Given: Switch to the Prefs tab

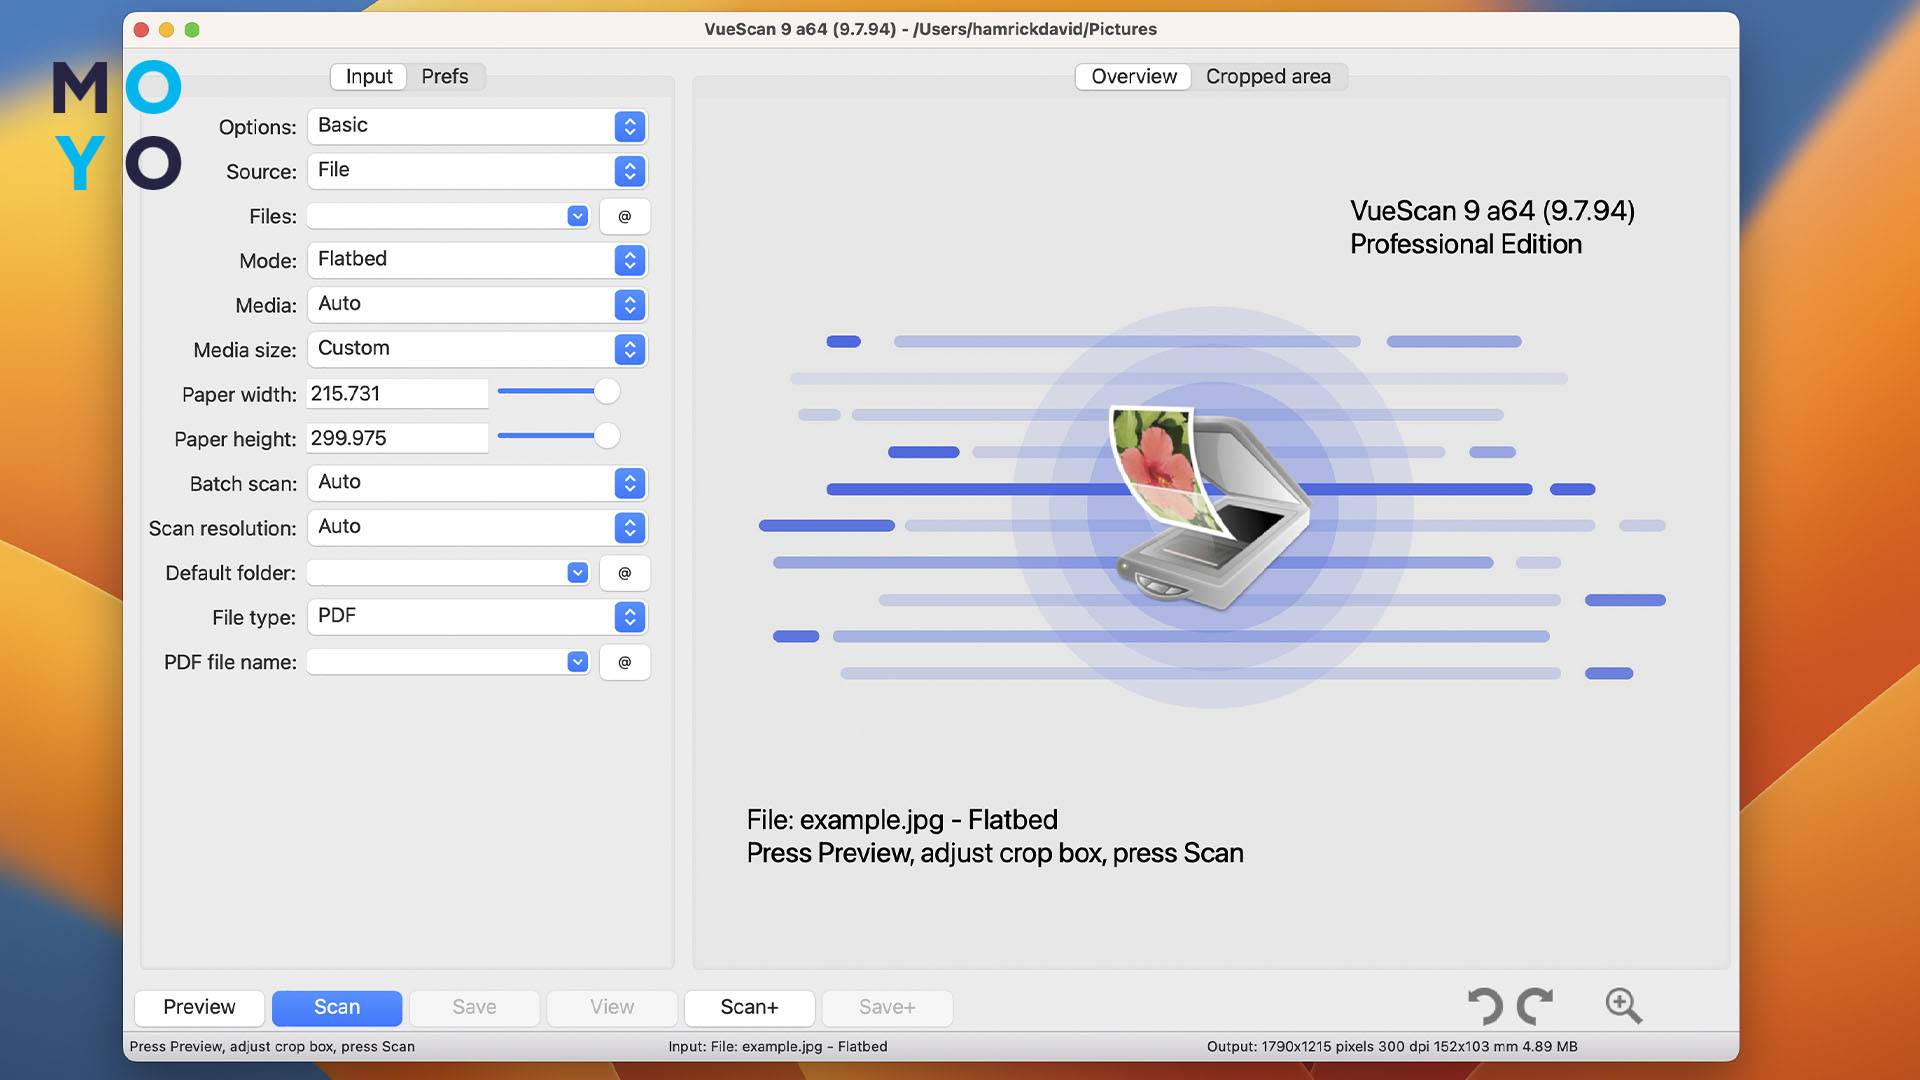Looking at the screenshot, I should pyautogui.click(x=444, y=77).
